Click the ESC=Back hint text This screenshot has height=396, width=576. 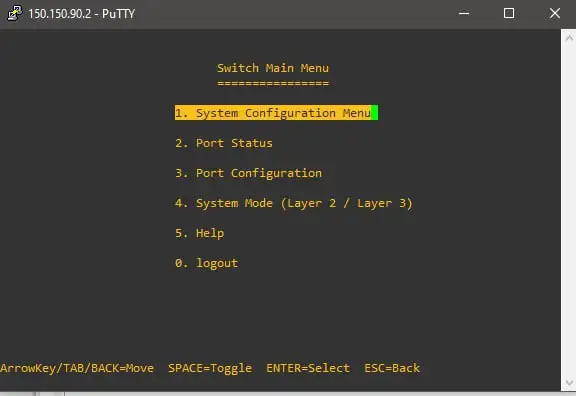pos(392,368)
